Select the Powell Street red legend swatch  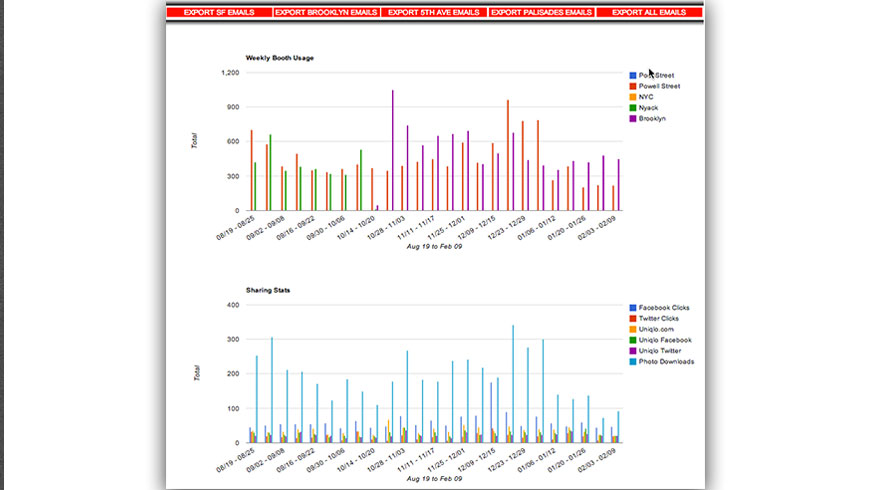click(x=633, y=86)
